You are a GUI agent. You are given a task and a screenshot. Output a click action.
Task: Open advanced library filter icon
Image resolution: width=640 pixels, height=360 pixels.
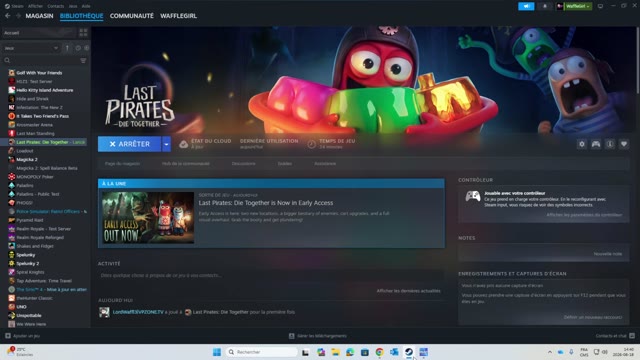[83, 60]
